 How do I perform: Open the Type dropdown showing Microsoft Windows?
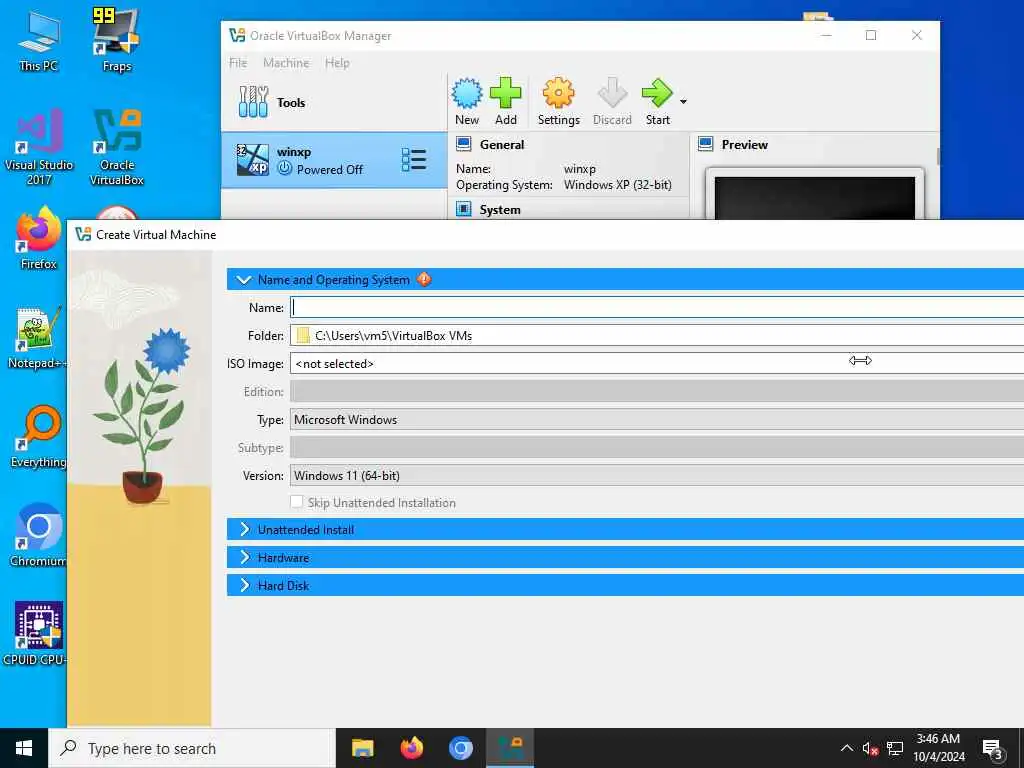[656, 419]
